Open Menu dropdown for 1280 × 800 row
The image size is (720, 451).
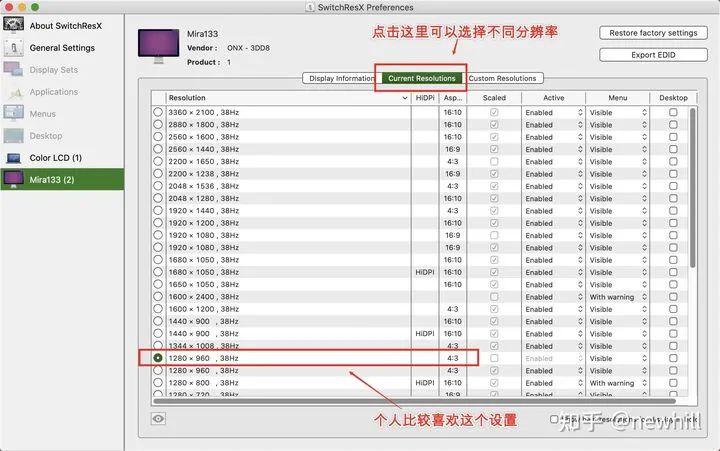(618, 383)
